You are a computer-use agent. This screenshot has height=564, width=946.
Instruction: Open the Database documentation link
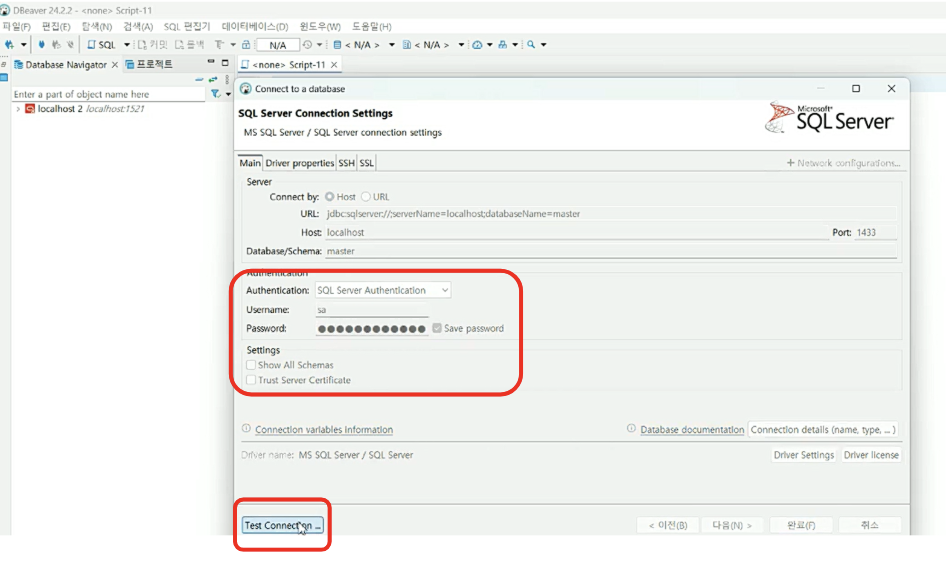[692, 430]
